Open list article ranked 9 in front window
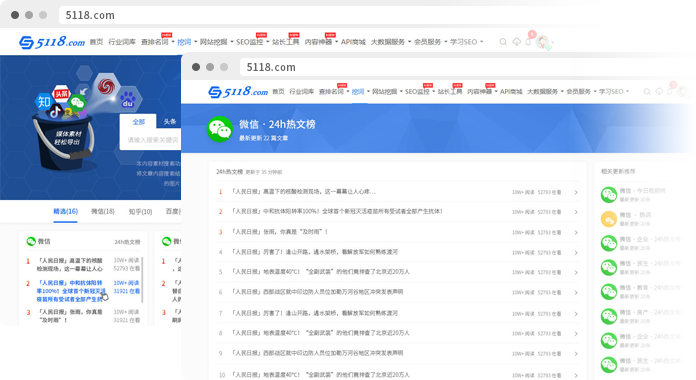The height and width of the screenshot is (380, 696). (317, 353)
